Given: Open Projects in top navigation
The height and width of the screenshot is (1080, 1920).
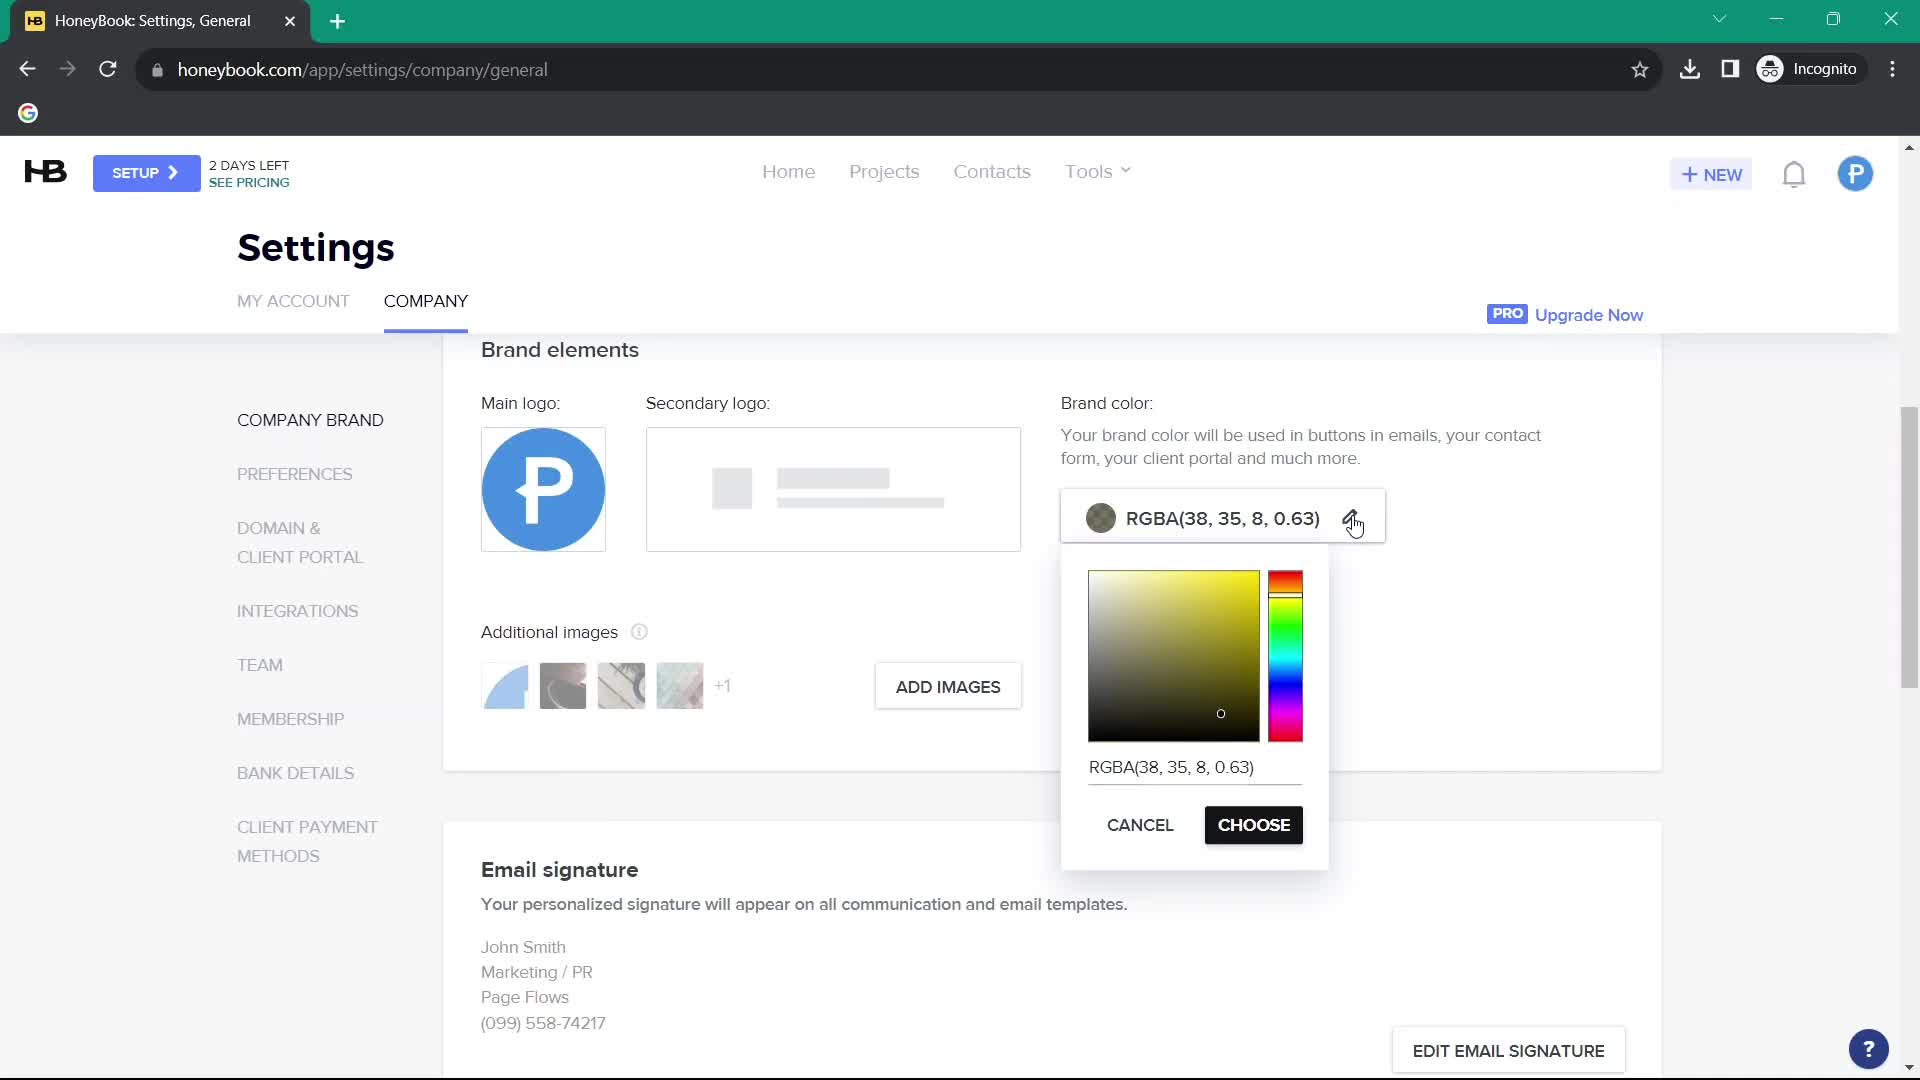Looking at the screenshot, I should coord(884,172).
